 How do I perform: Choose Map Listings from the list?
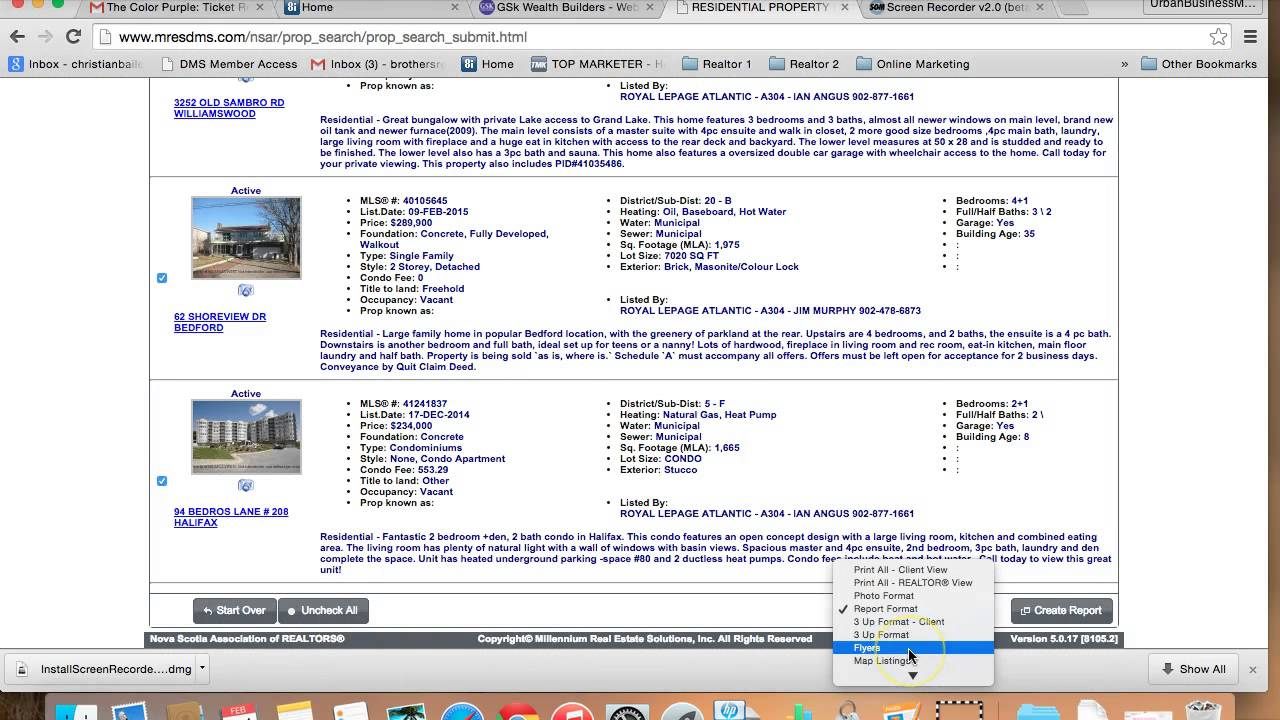pyautogui.click(x=913, y=661)
